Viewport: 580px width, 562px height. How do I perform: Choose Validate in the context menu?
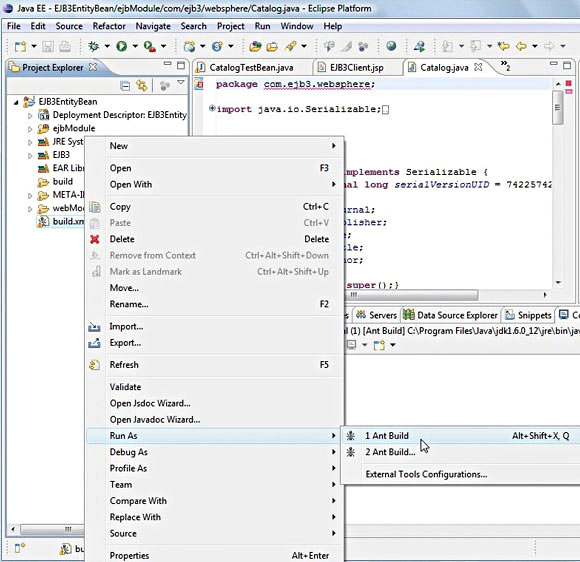215,387
